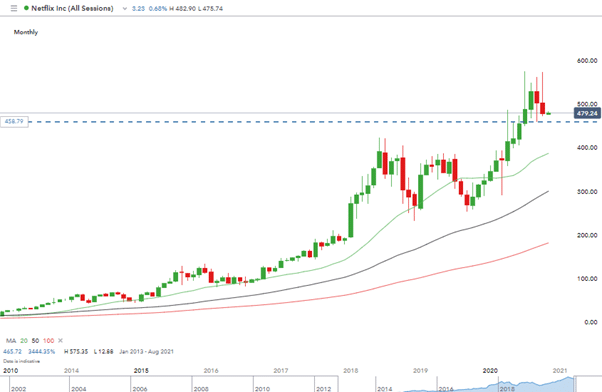Click the Monthly timeframe label
The height and width of the screenshot is (392, 602).
click(x=26, y=32)
